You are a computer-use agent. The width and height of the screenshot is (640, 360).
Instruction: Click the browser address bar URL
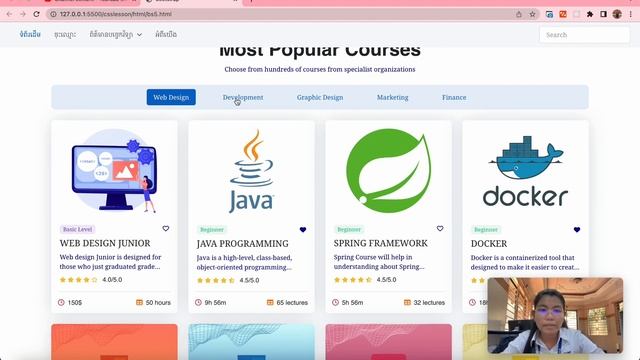pos(116,14)
